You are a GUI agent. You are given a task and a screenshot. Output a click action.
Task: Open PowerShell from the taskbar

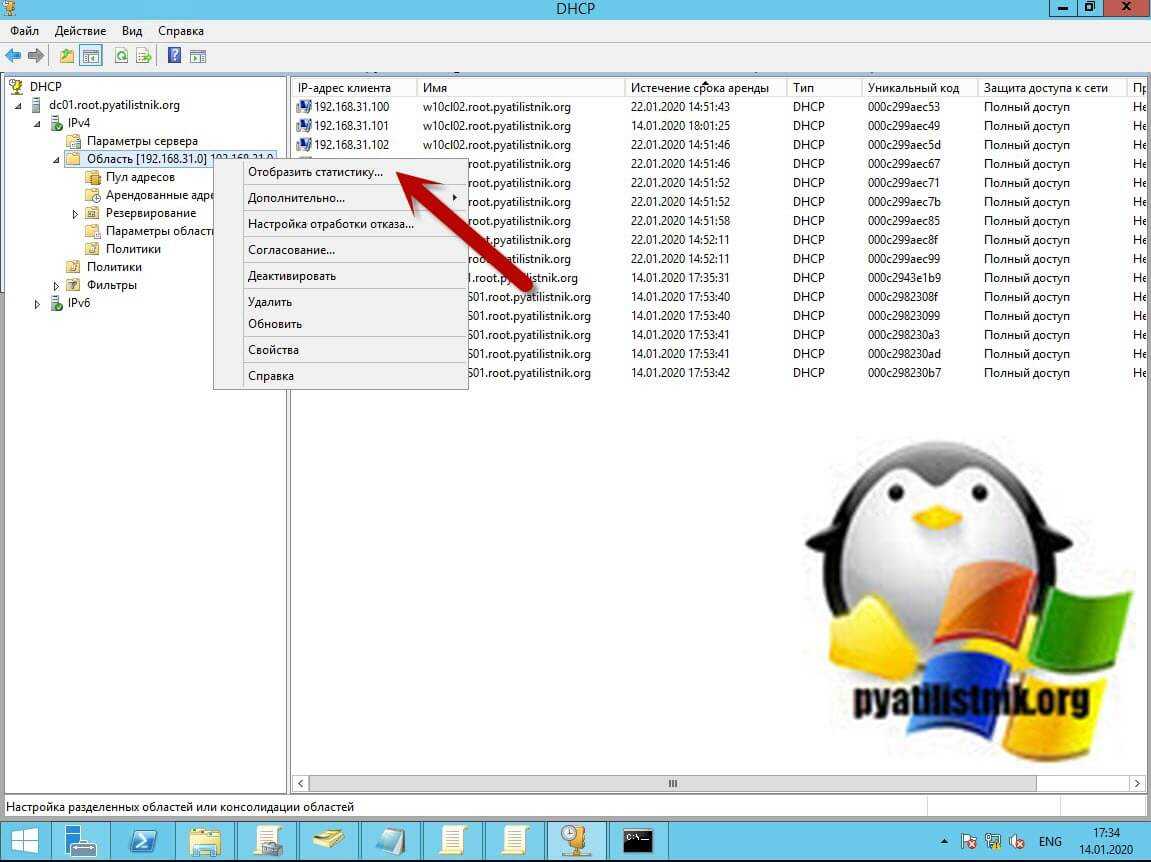[142, 840]
